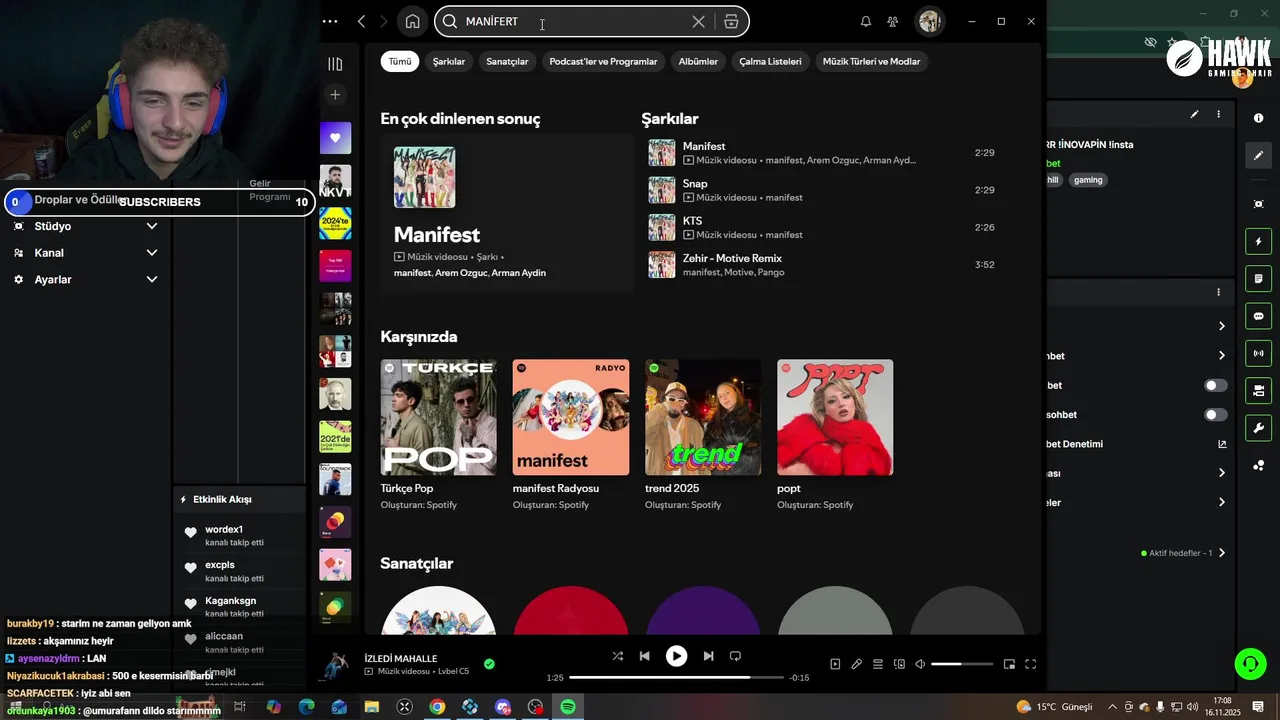Click Kaganksgn in Etkinlik Akışı
The image size is (1280, 720).
click(231, 601)
